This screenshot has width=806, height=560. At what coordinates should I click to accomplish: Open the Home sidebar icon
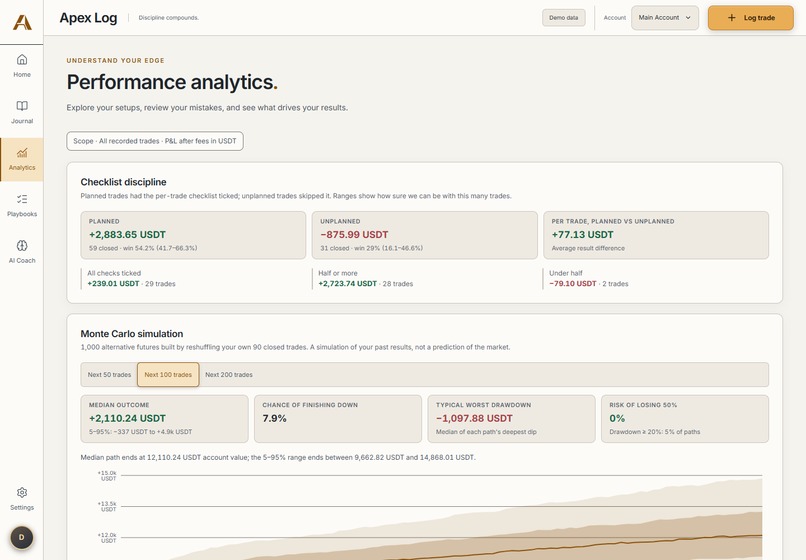[x=22, y=60]
